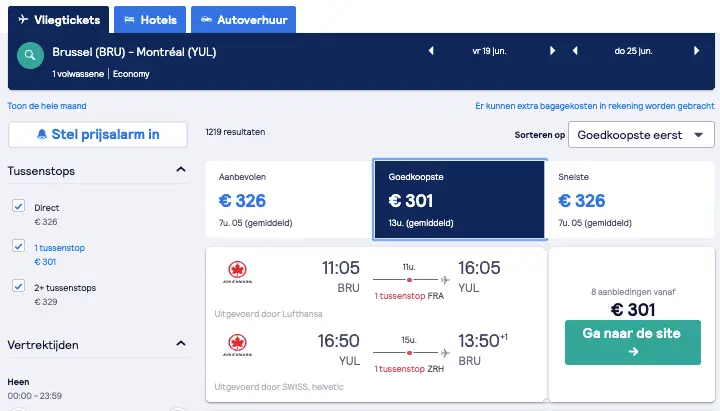Screen dimensions: 720x411
Task: Collapse the Tussenstops filter section
Action: pos(181,170)
